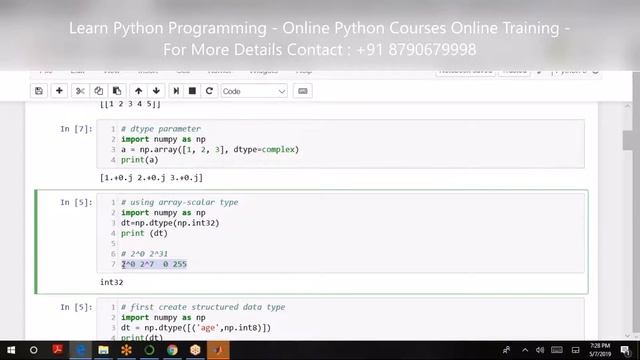Move the selected cell up
The height and width of the screenshot is (360, 640).
(x=138, y=91)
